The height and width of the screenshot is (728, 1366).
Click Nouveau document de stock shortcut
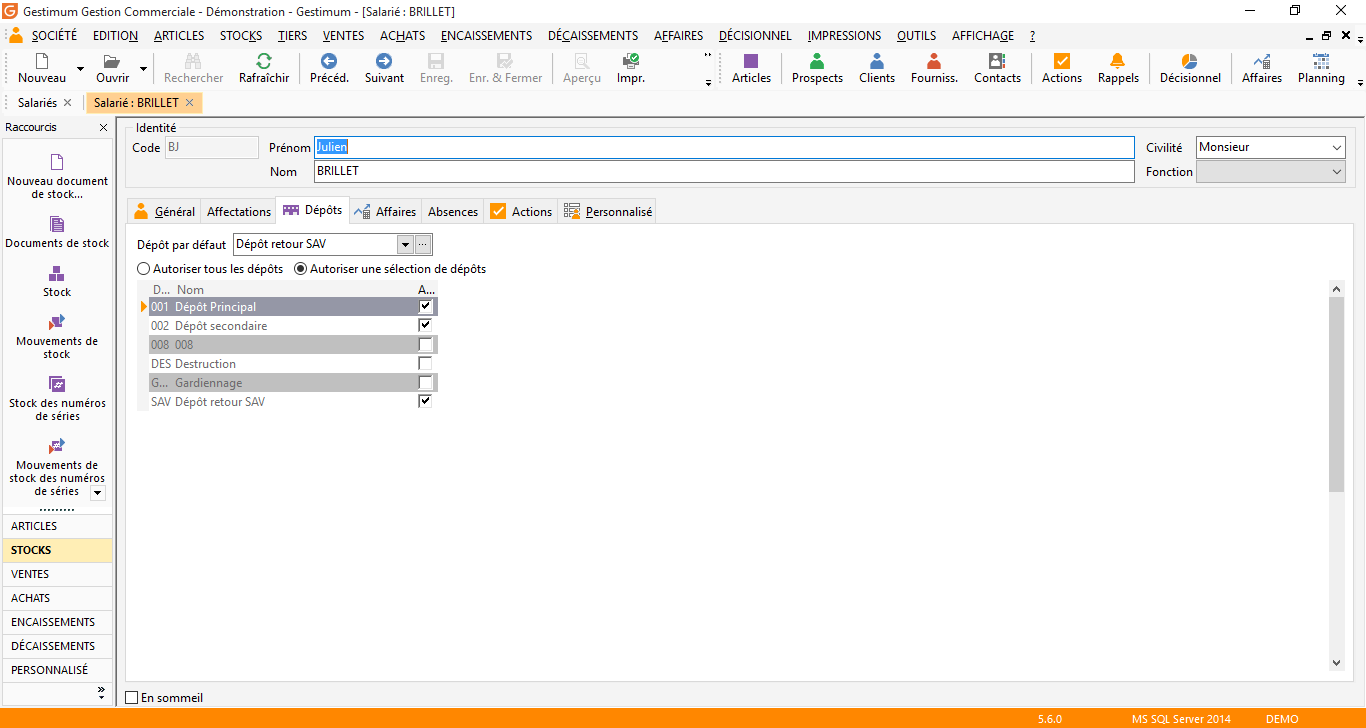tap(57, 176)
